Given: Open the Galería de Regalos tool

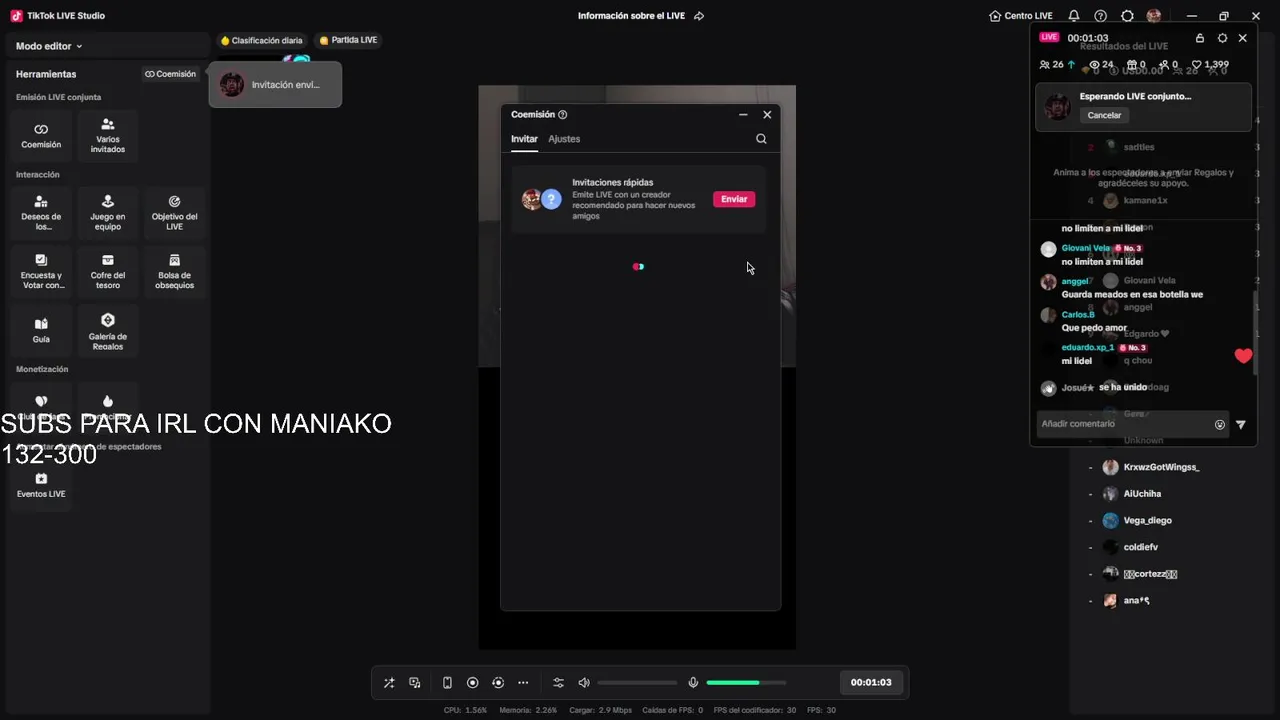Looking at the screenshot, I should (108, 330).
